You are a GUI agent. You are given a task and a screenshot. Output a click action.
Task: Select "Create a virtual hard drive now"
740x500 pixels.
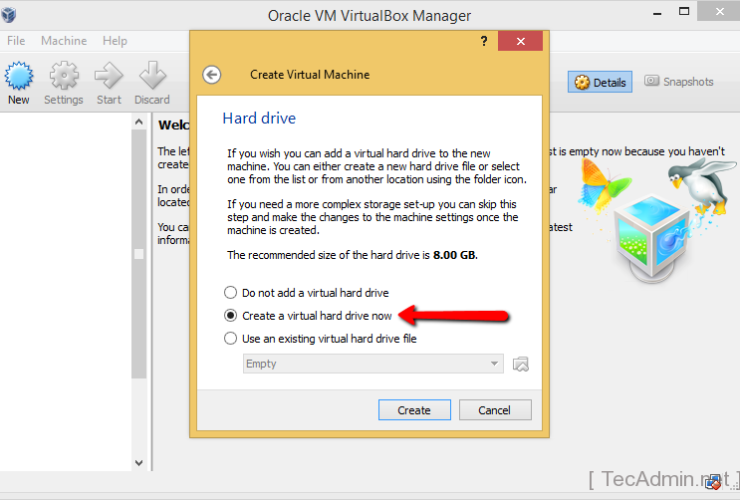(232, 315)
